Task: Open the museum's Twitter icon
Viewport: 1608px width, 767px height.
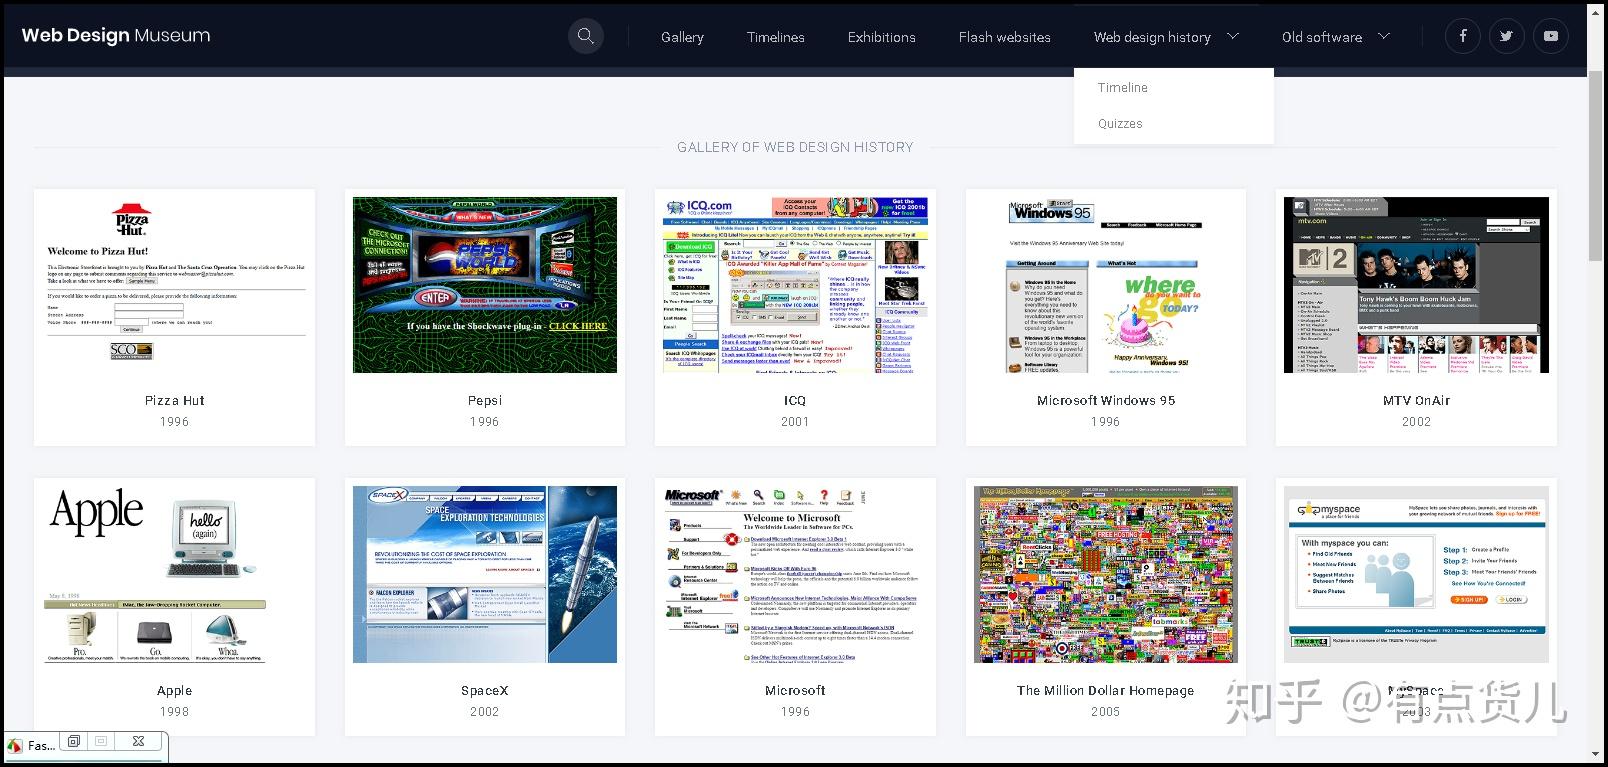Action: click(1506, 36)
